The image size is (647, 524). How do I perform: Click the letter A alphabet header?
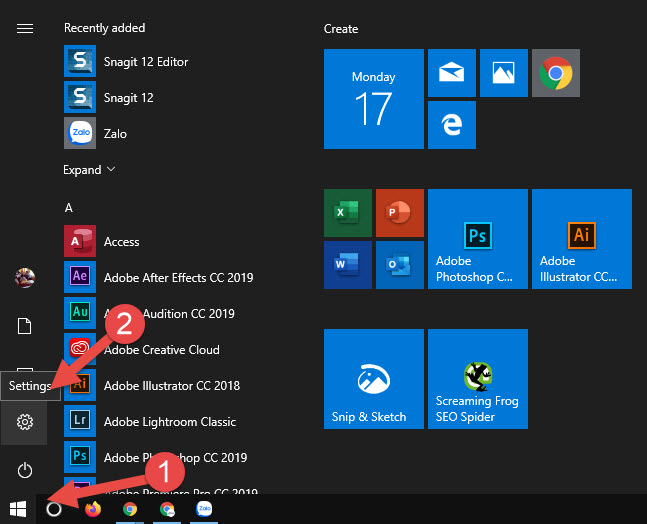click(69, 207)
